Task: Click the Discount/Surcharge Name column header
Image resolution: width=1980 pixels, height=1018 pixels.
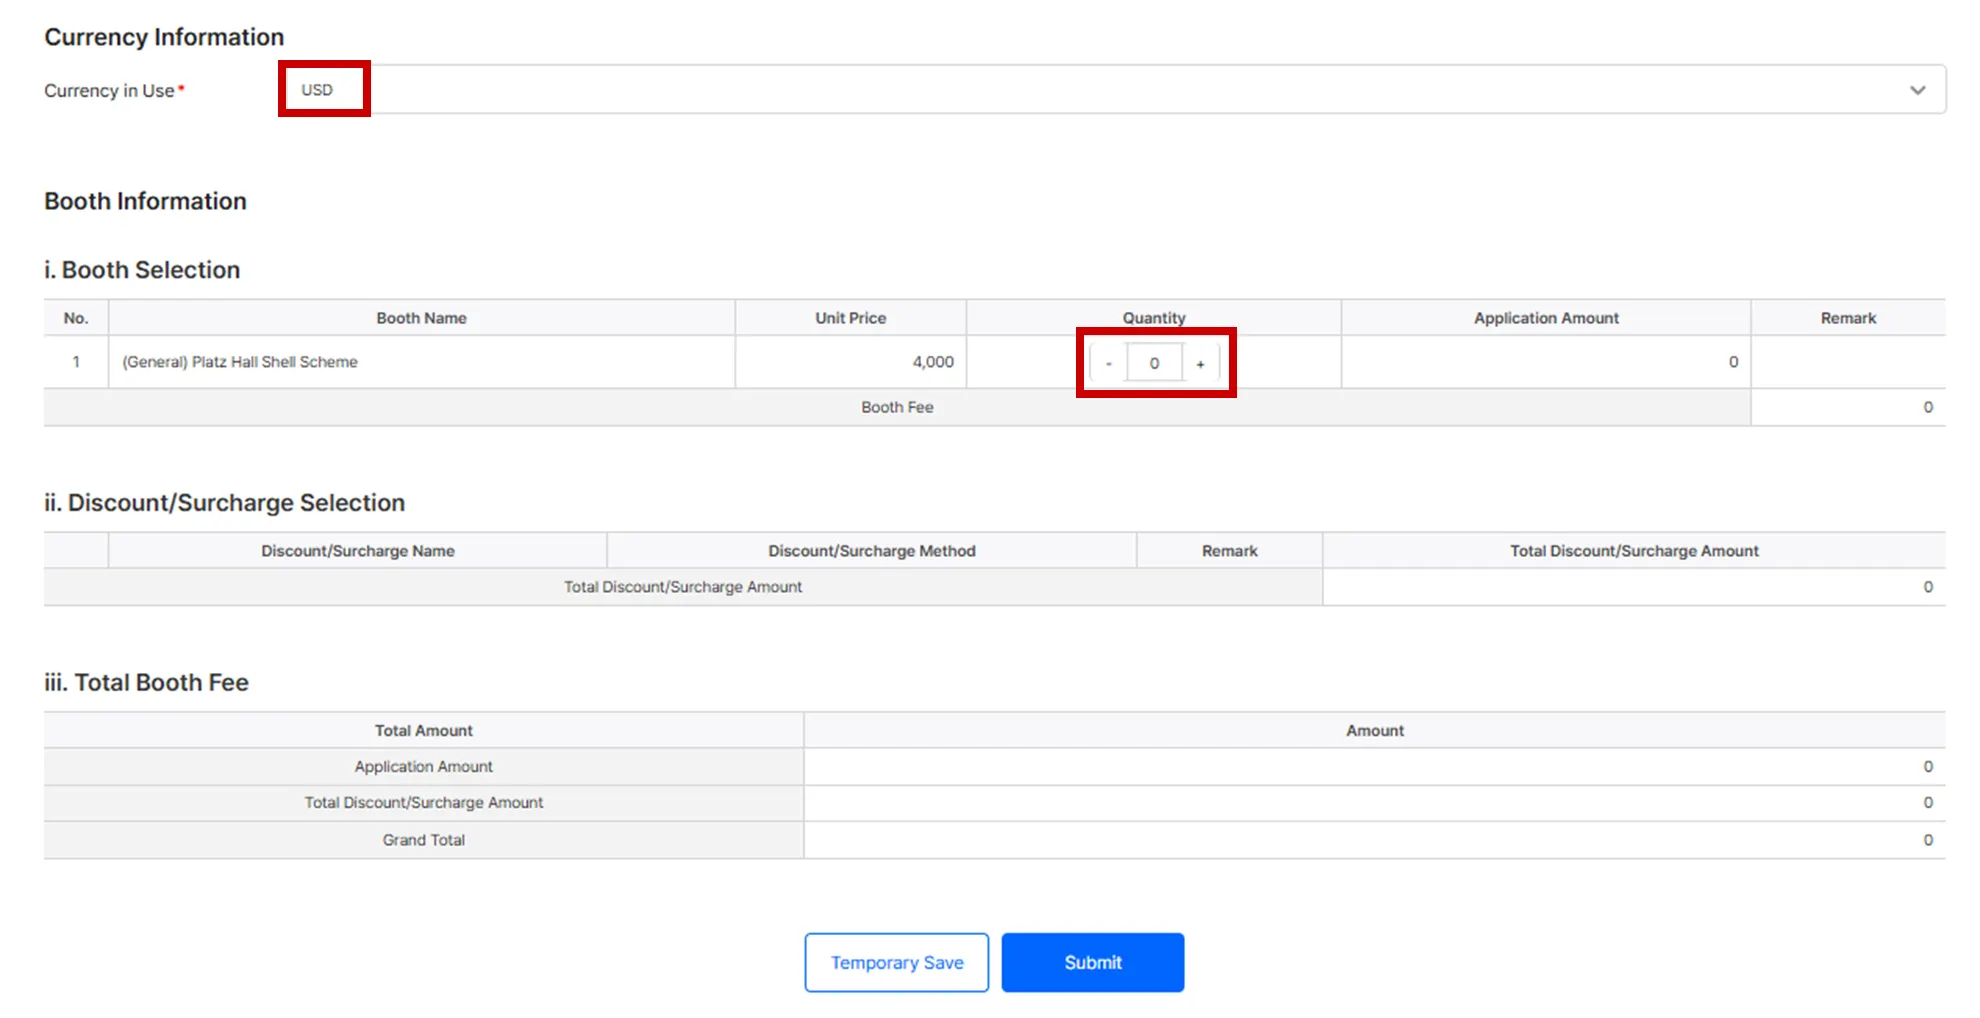Action: 357,551
